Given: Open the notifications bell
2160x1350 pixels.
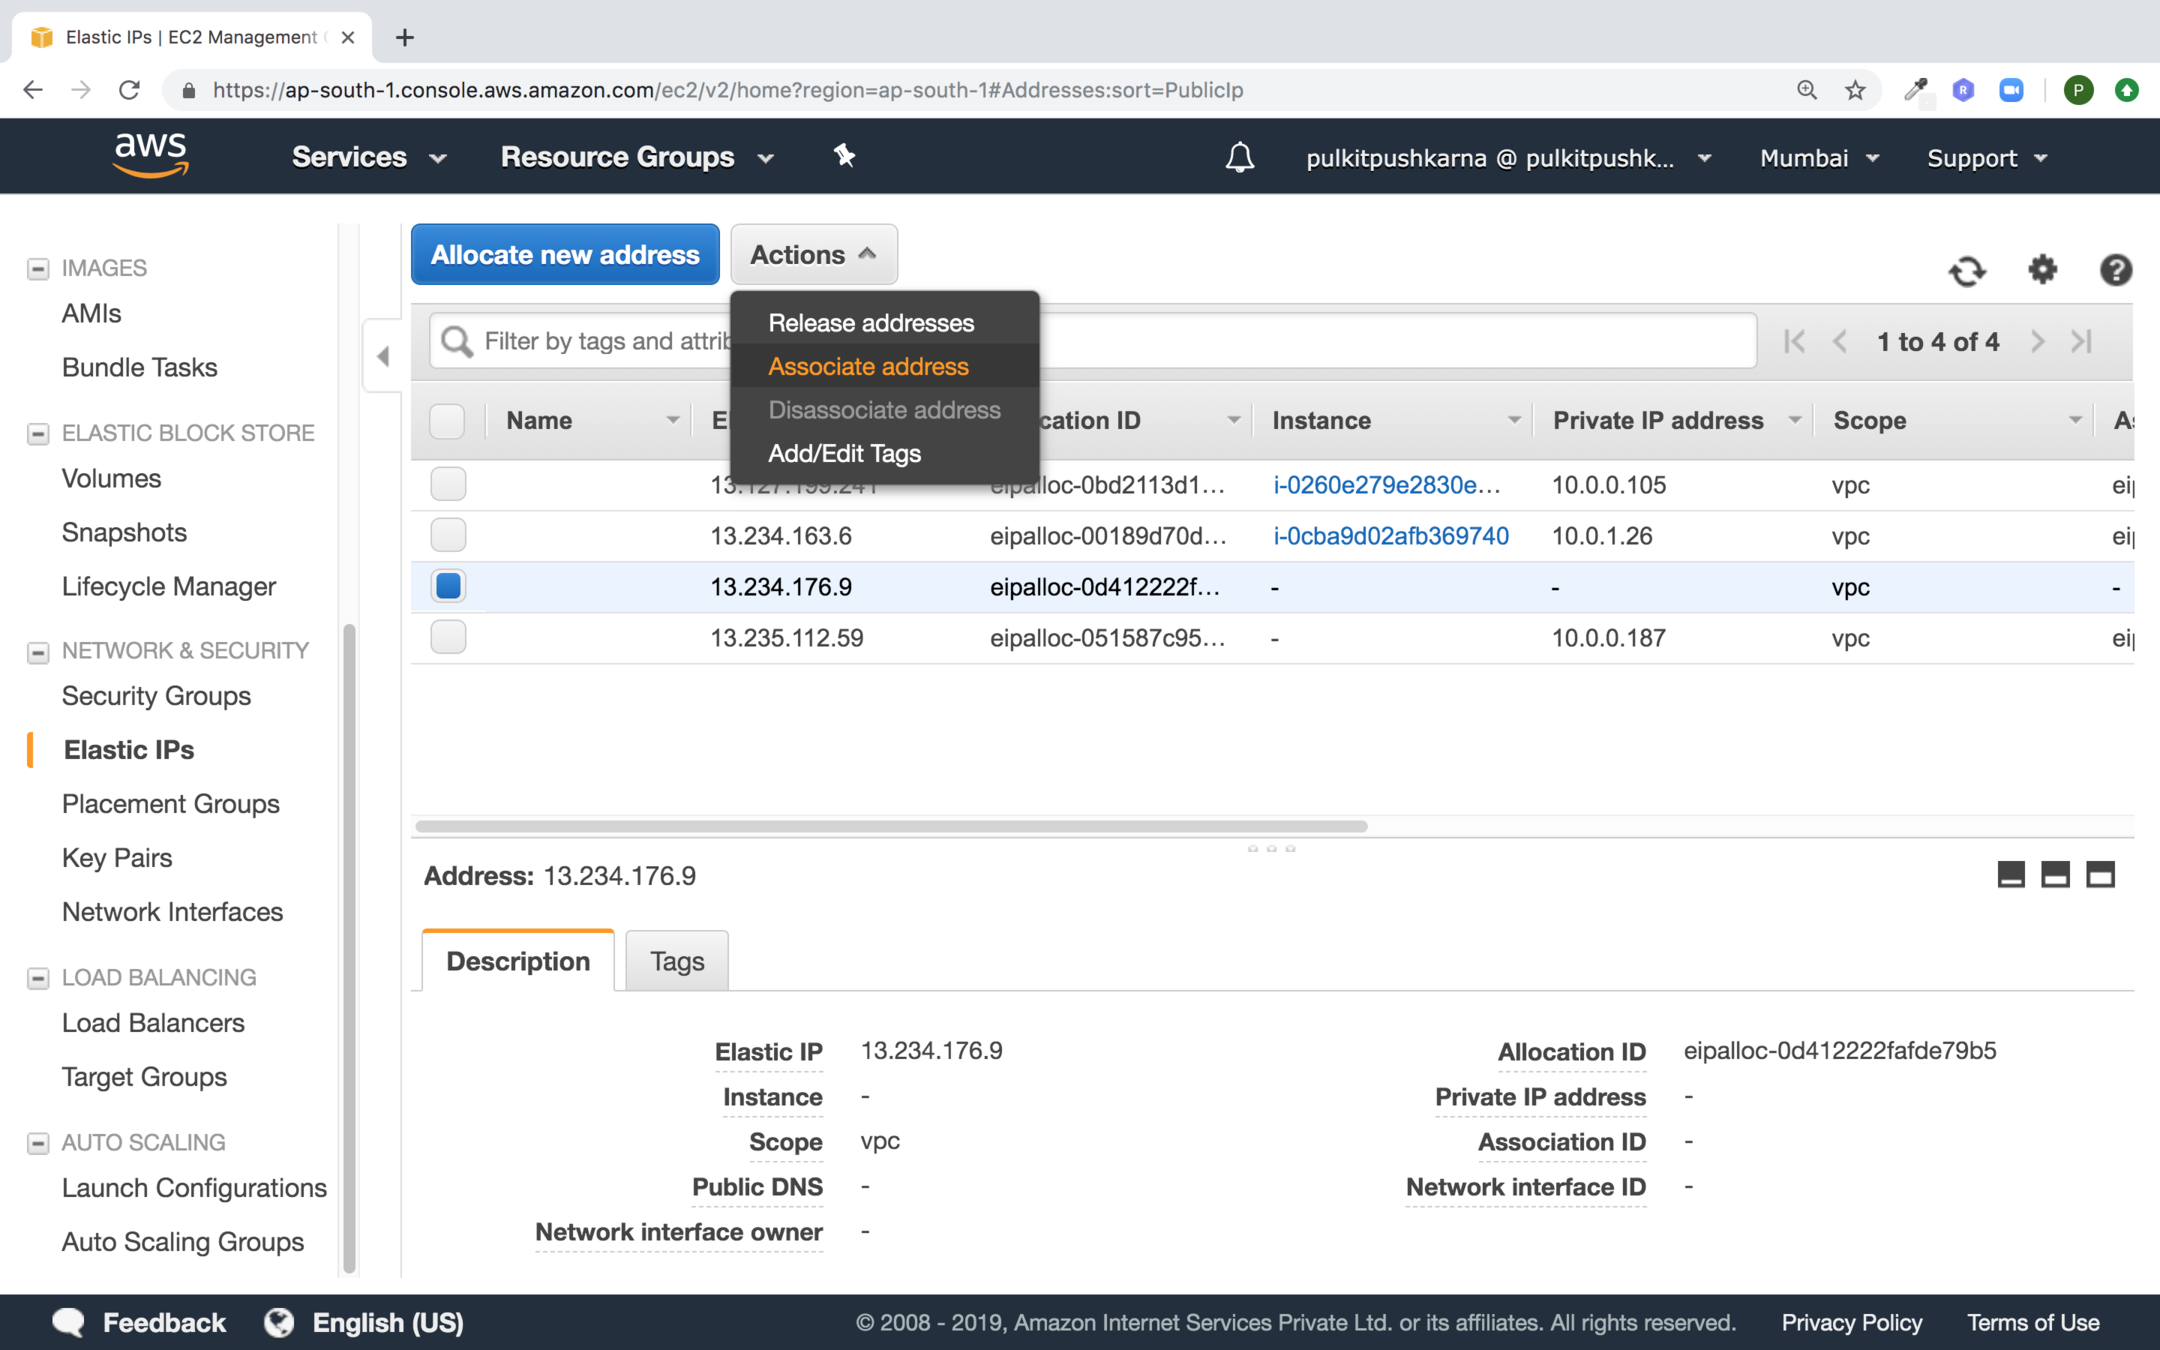Looking at the screenshot, I should point(1240,157).
